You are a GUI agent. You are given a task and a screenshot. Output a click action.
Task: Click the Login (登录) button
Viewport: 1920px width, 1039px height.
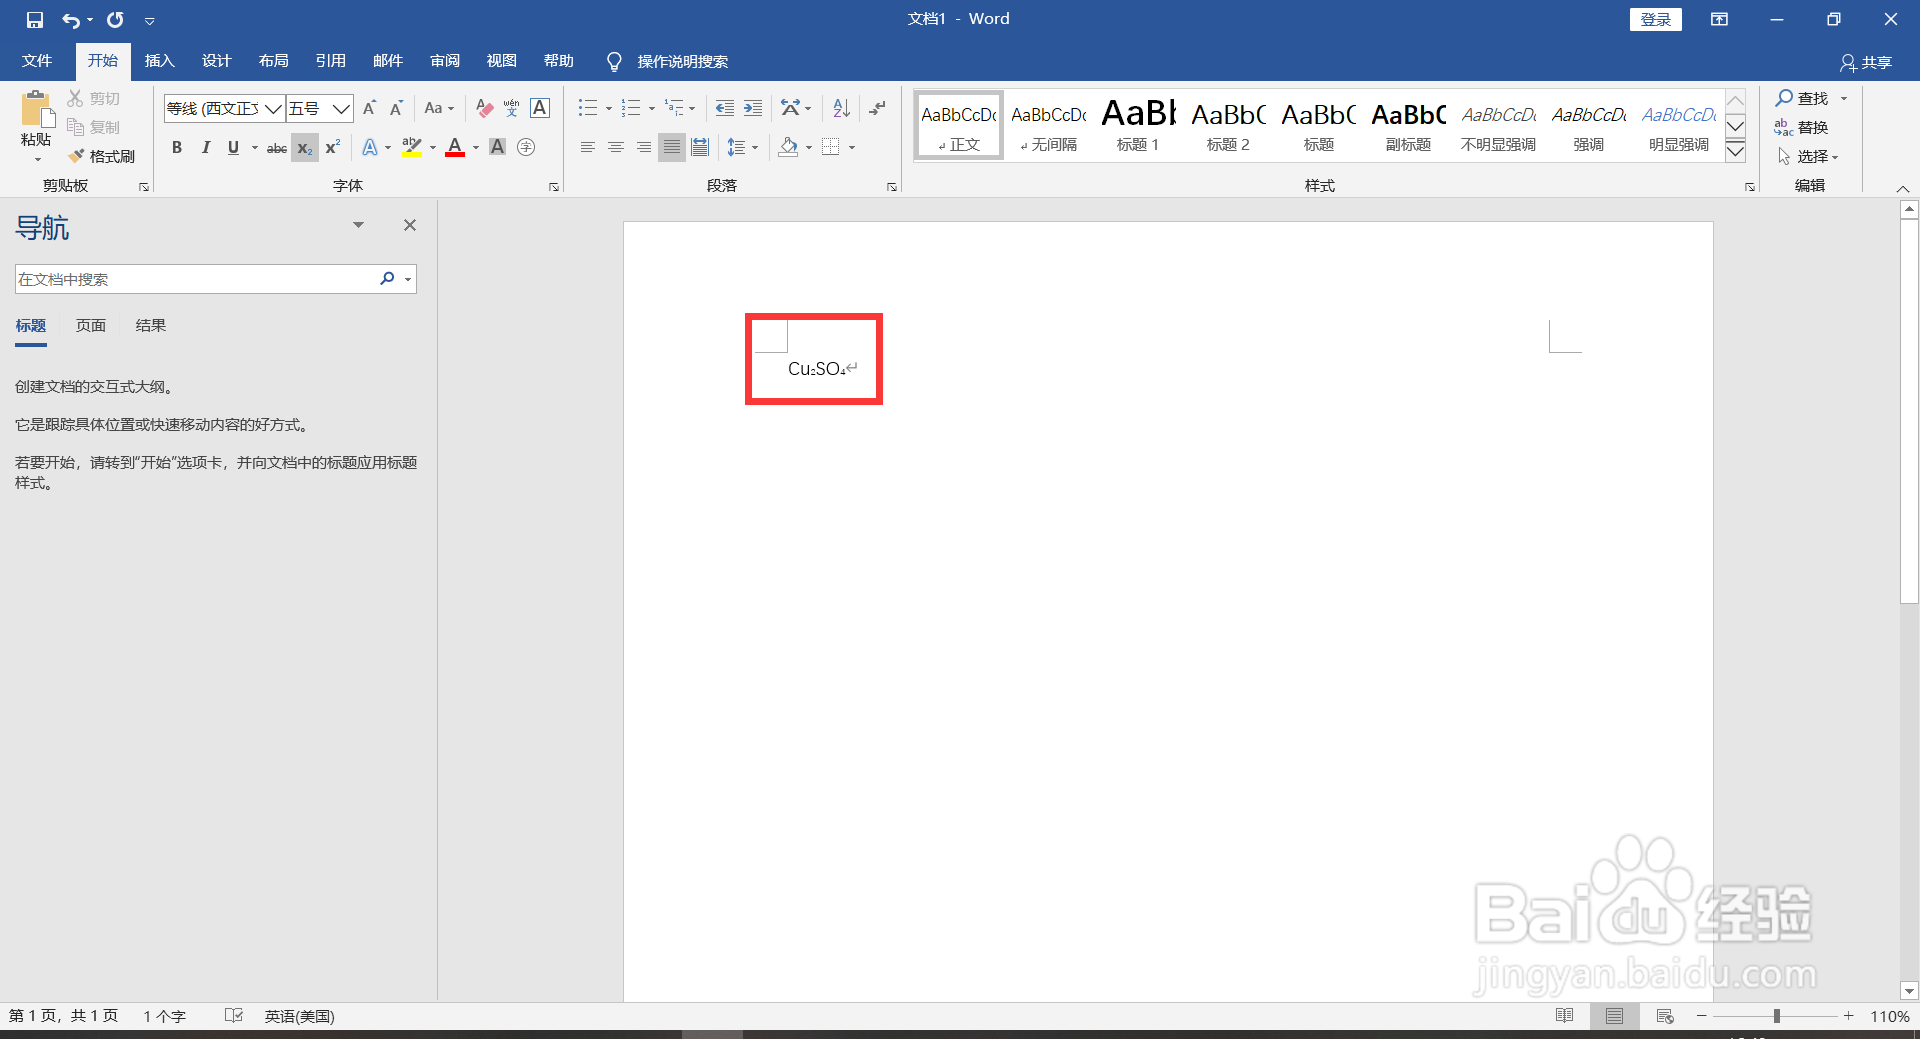click(x=1656, y=19)
